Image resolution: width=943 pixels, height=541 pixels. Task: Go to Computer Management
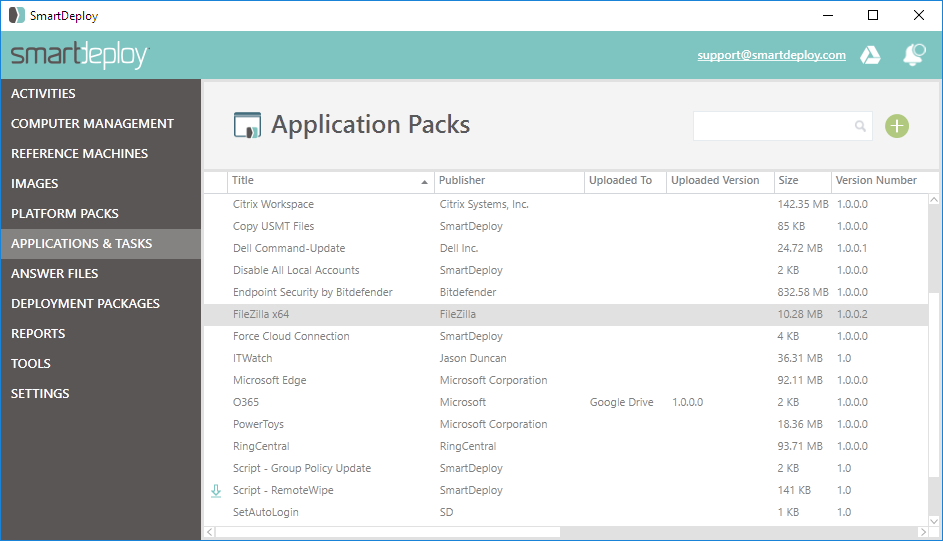[x=100, y=124]
